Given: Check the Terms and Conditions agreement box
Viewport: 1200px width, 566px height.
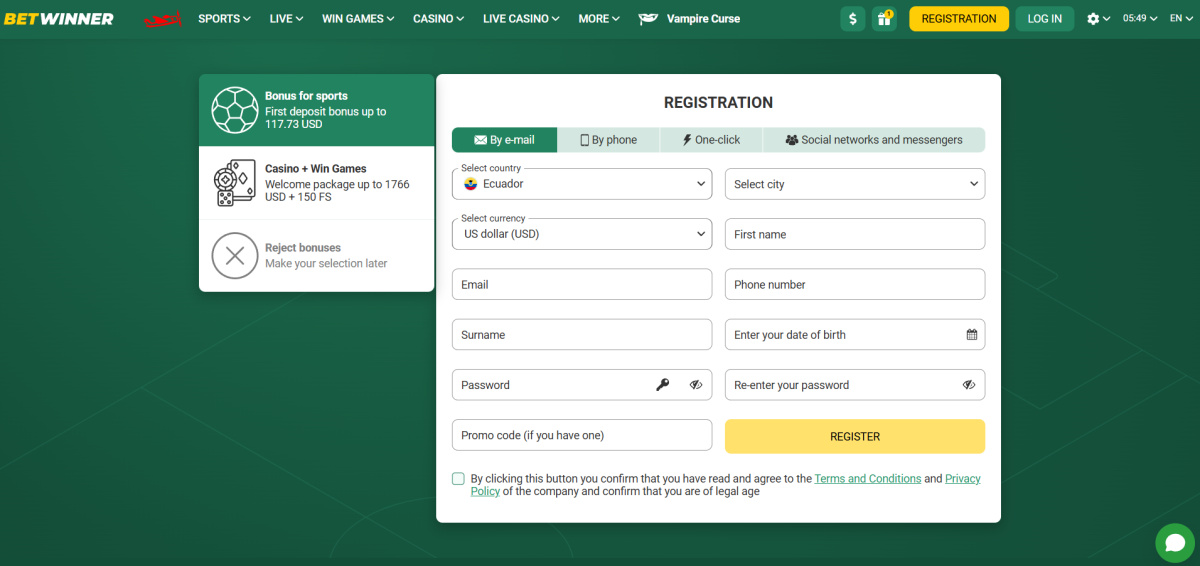Looking at the screenshot, I should [x=458, y=479].
